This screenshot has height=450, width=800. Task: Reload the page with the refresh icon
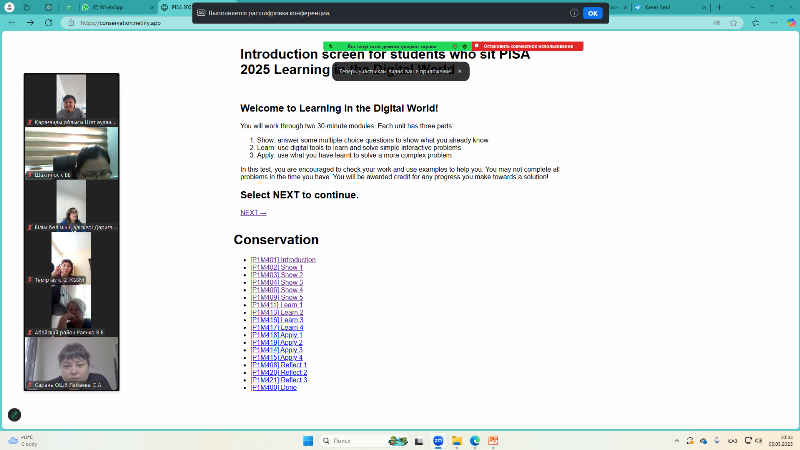coord(47,22)
